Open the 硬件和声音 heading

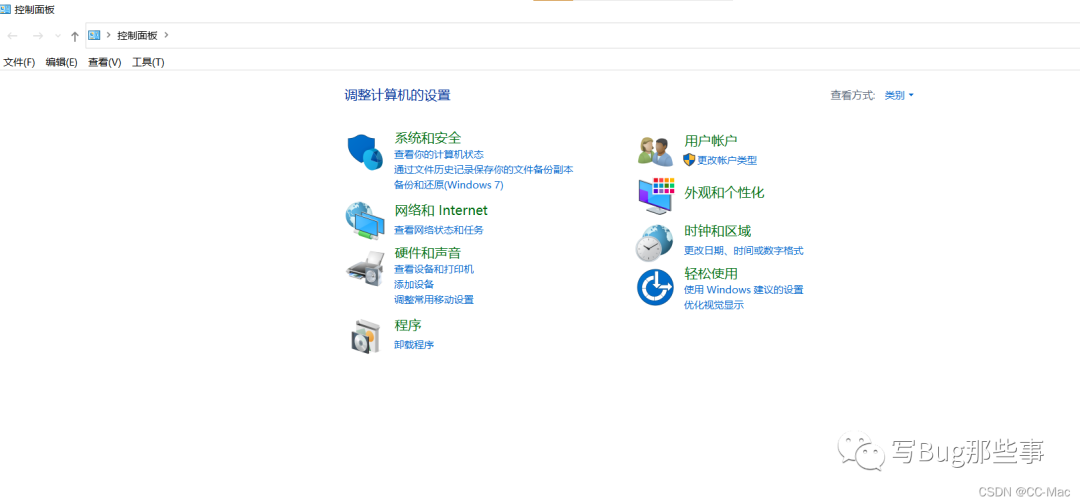click(428, 253)
